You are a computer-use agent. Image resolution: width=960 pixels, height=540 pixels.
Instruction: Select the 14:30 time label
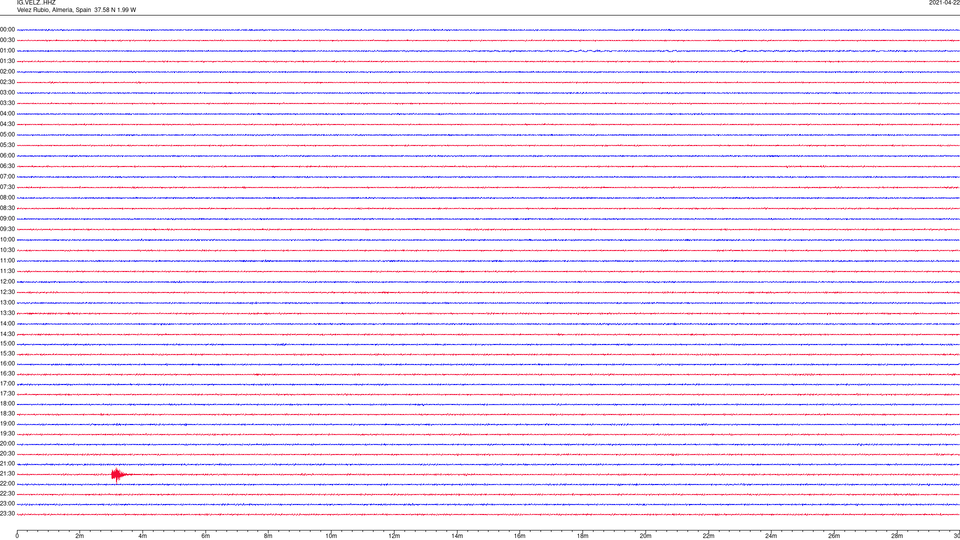[7, 334]
